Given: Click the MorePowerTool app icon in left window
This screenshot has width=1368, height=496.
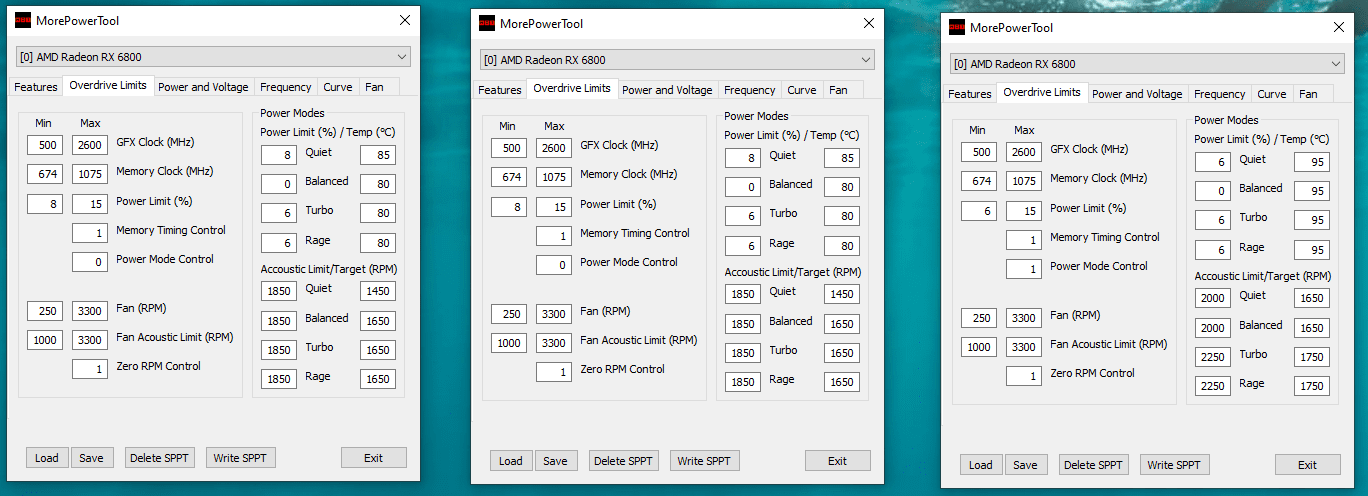Looking at the screenshot, I should coord(23,20).
